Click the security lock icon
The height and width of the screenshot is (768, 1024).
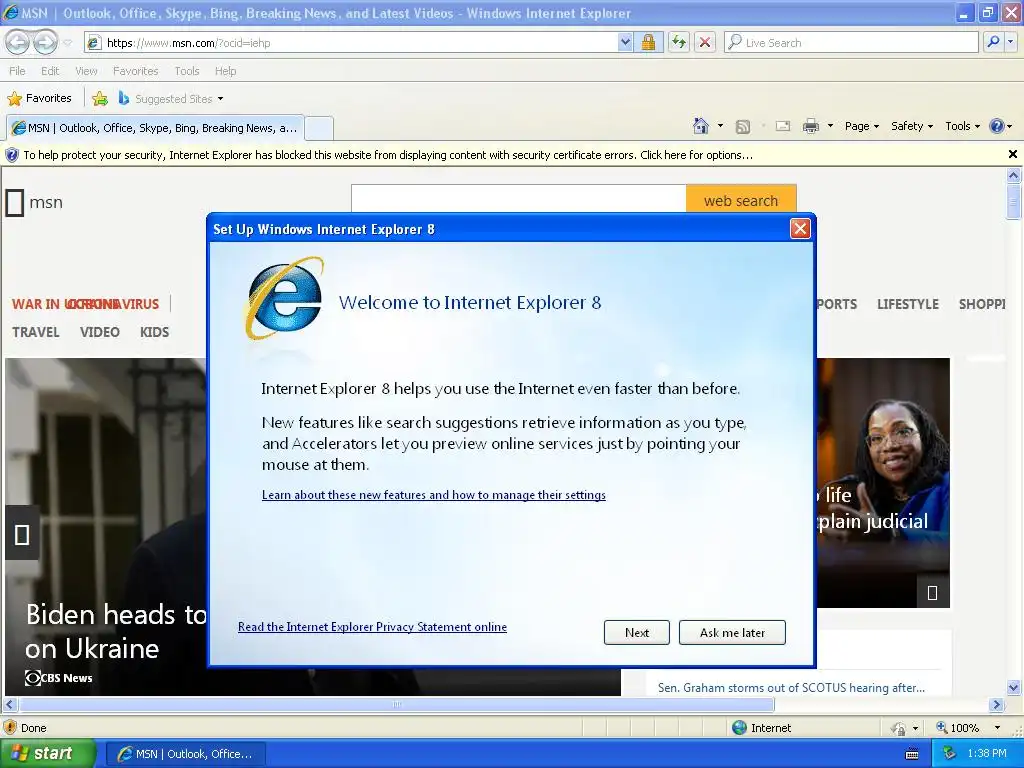648,42
